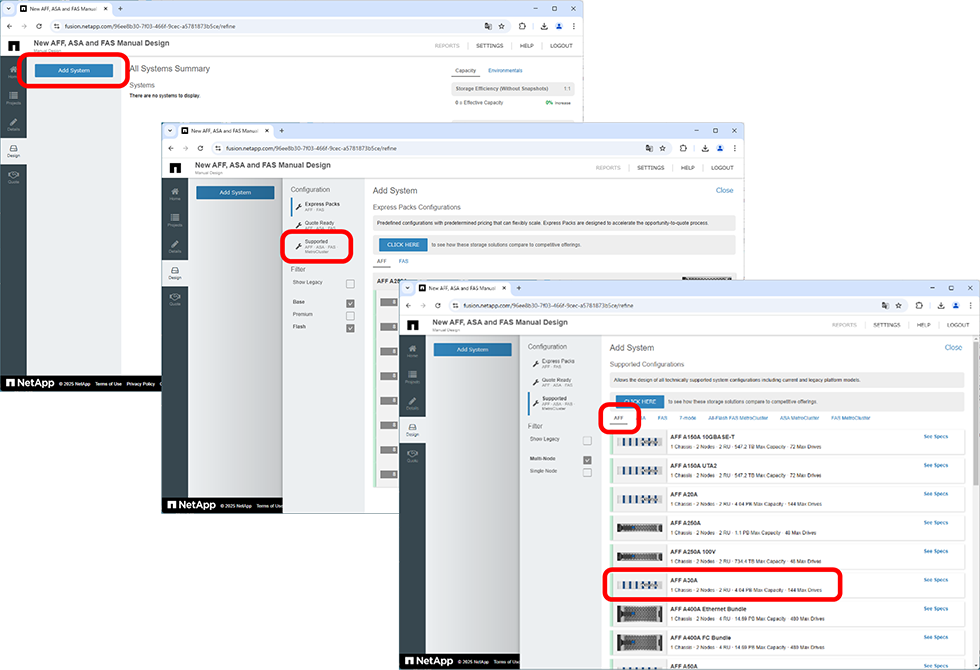The height and width of the screenshot is (670, 980).
Task: Open Details in the back window sidebar
Action: pos(13,124)
